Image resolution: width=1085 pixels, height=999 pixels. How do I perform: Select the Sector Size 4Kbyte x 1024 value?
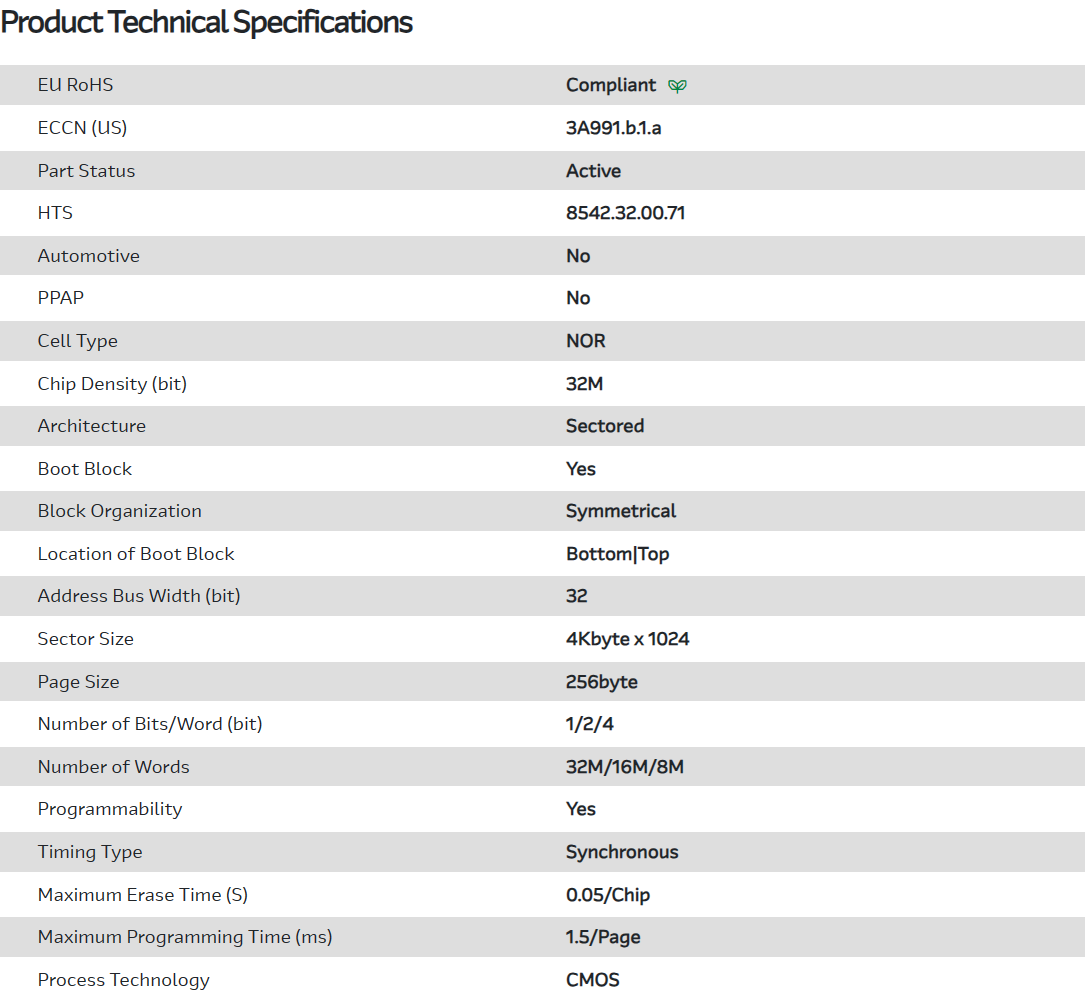tap(627, 639)
